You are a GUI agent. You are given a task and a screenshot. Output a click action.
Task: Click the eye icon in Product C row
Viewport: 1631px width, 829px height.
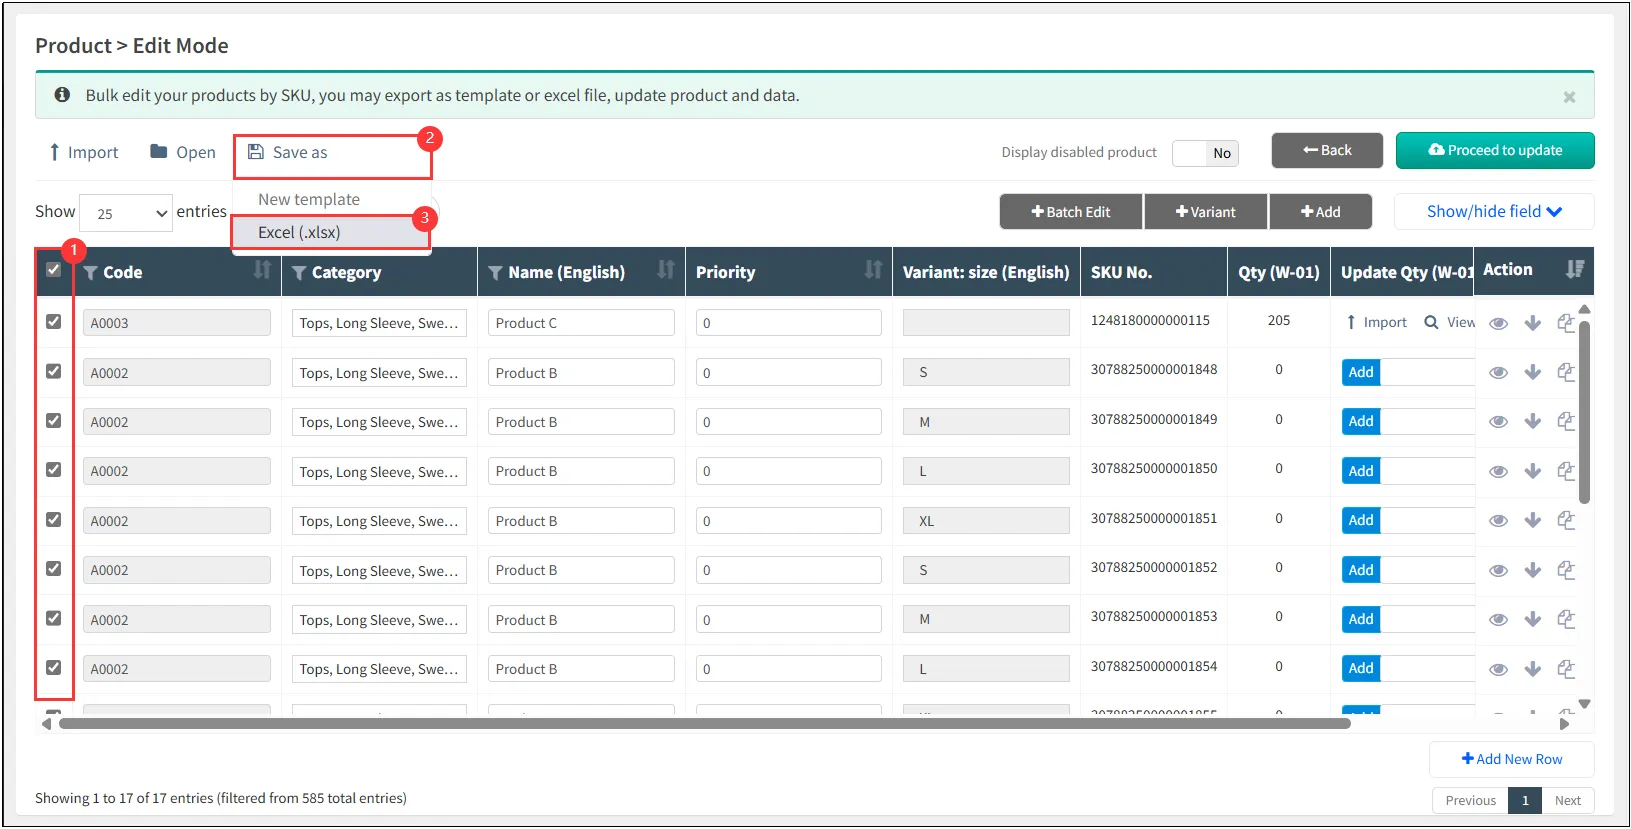(x=1498, y=323)
